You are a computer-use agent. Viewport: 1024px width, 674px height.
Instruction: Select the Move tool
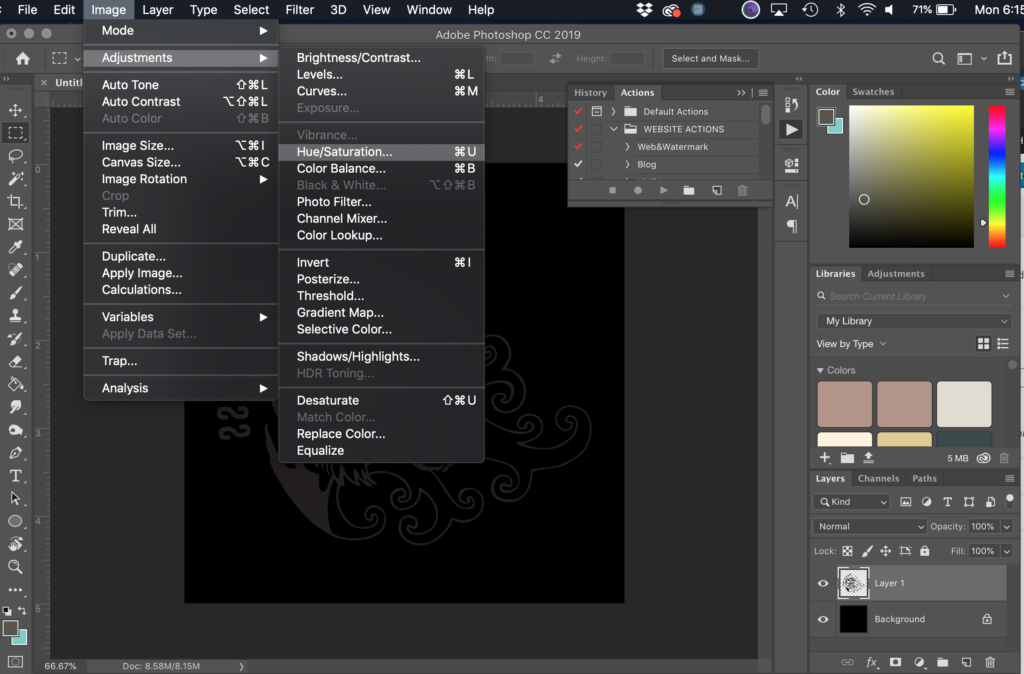[16, 110]
